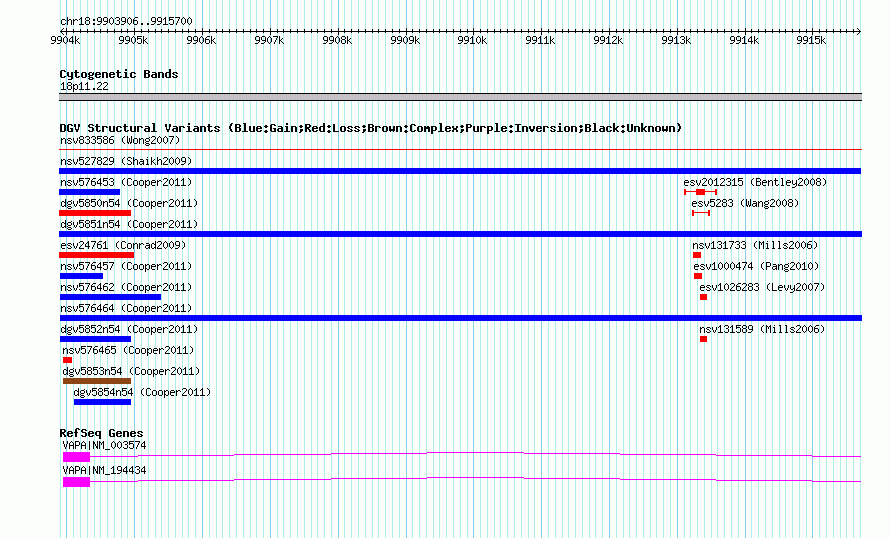Screen dimensions: 890x538
Task: Click the blue bar under nsv576462
Action: 110,297
